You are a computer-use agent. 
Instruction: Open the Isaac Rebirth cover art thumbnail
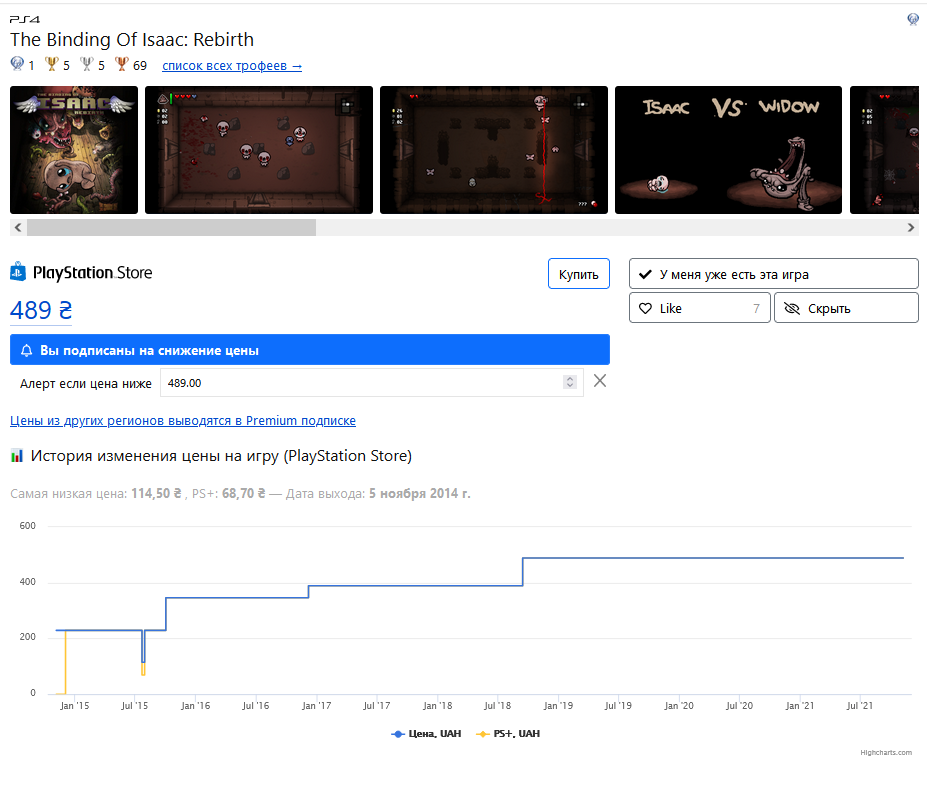point(74,150)
